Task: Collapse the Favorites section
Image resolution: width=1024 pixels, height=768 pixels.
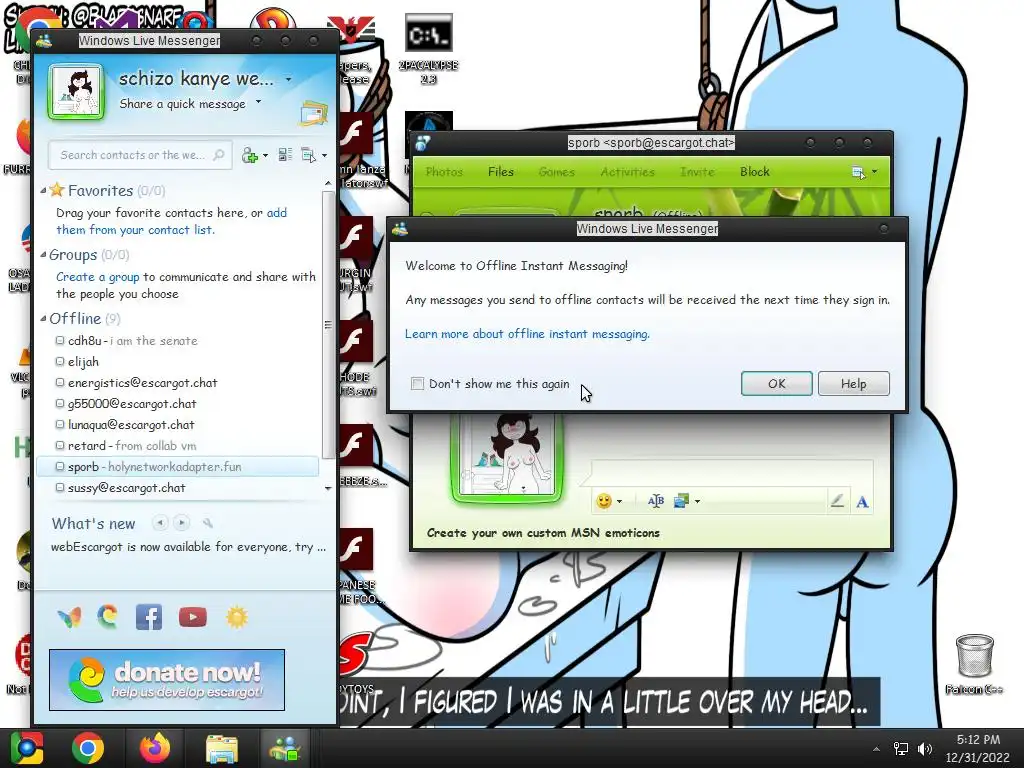Action: [43, 191]
